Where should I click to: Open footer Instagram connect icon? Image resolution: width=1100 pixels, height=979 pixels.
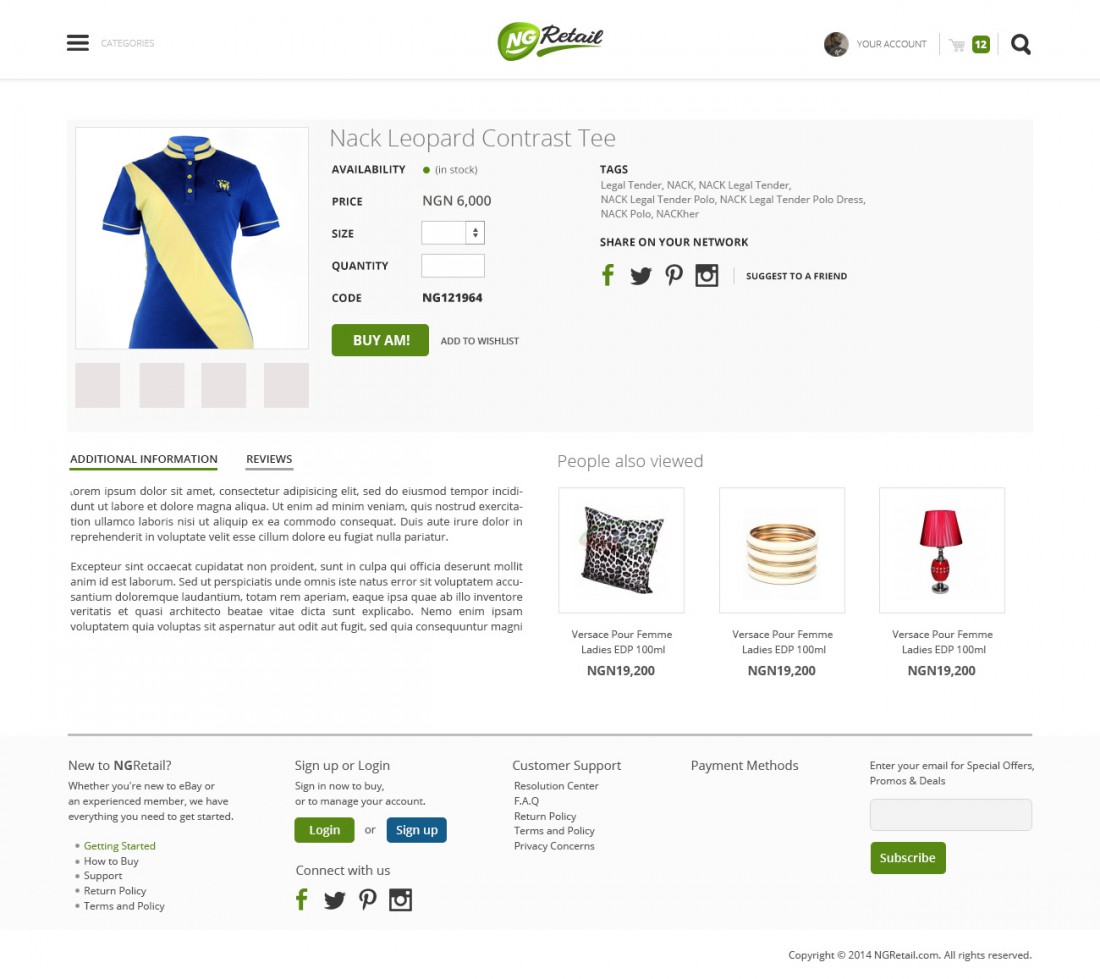tap(401, 900)
